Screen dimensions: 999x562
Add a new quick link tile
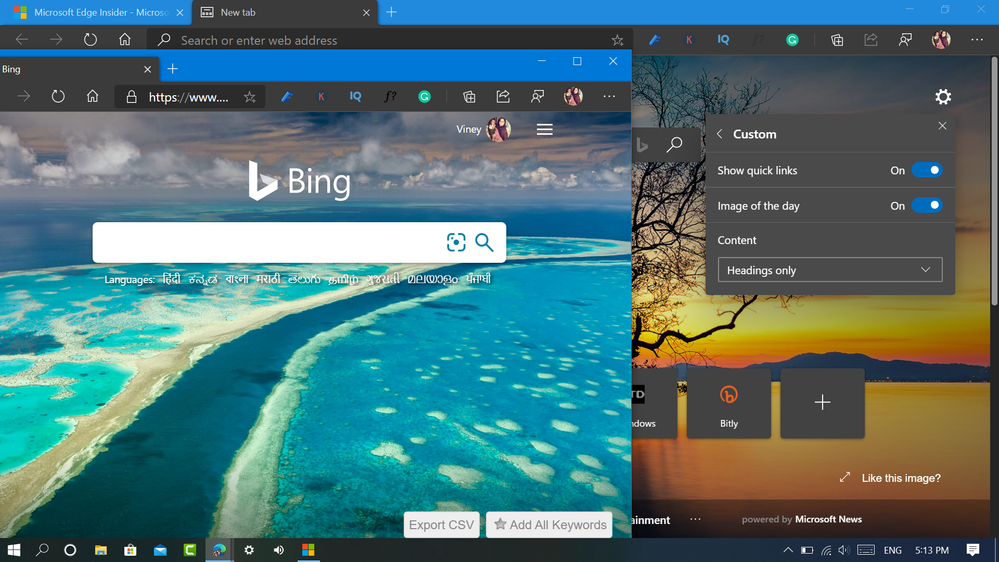(823, 403)
